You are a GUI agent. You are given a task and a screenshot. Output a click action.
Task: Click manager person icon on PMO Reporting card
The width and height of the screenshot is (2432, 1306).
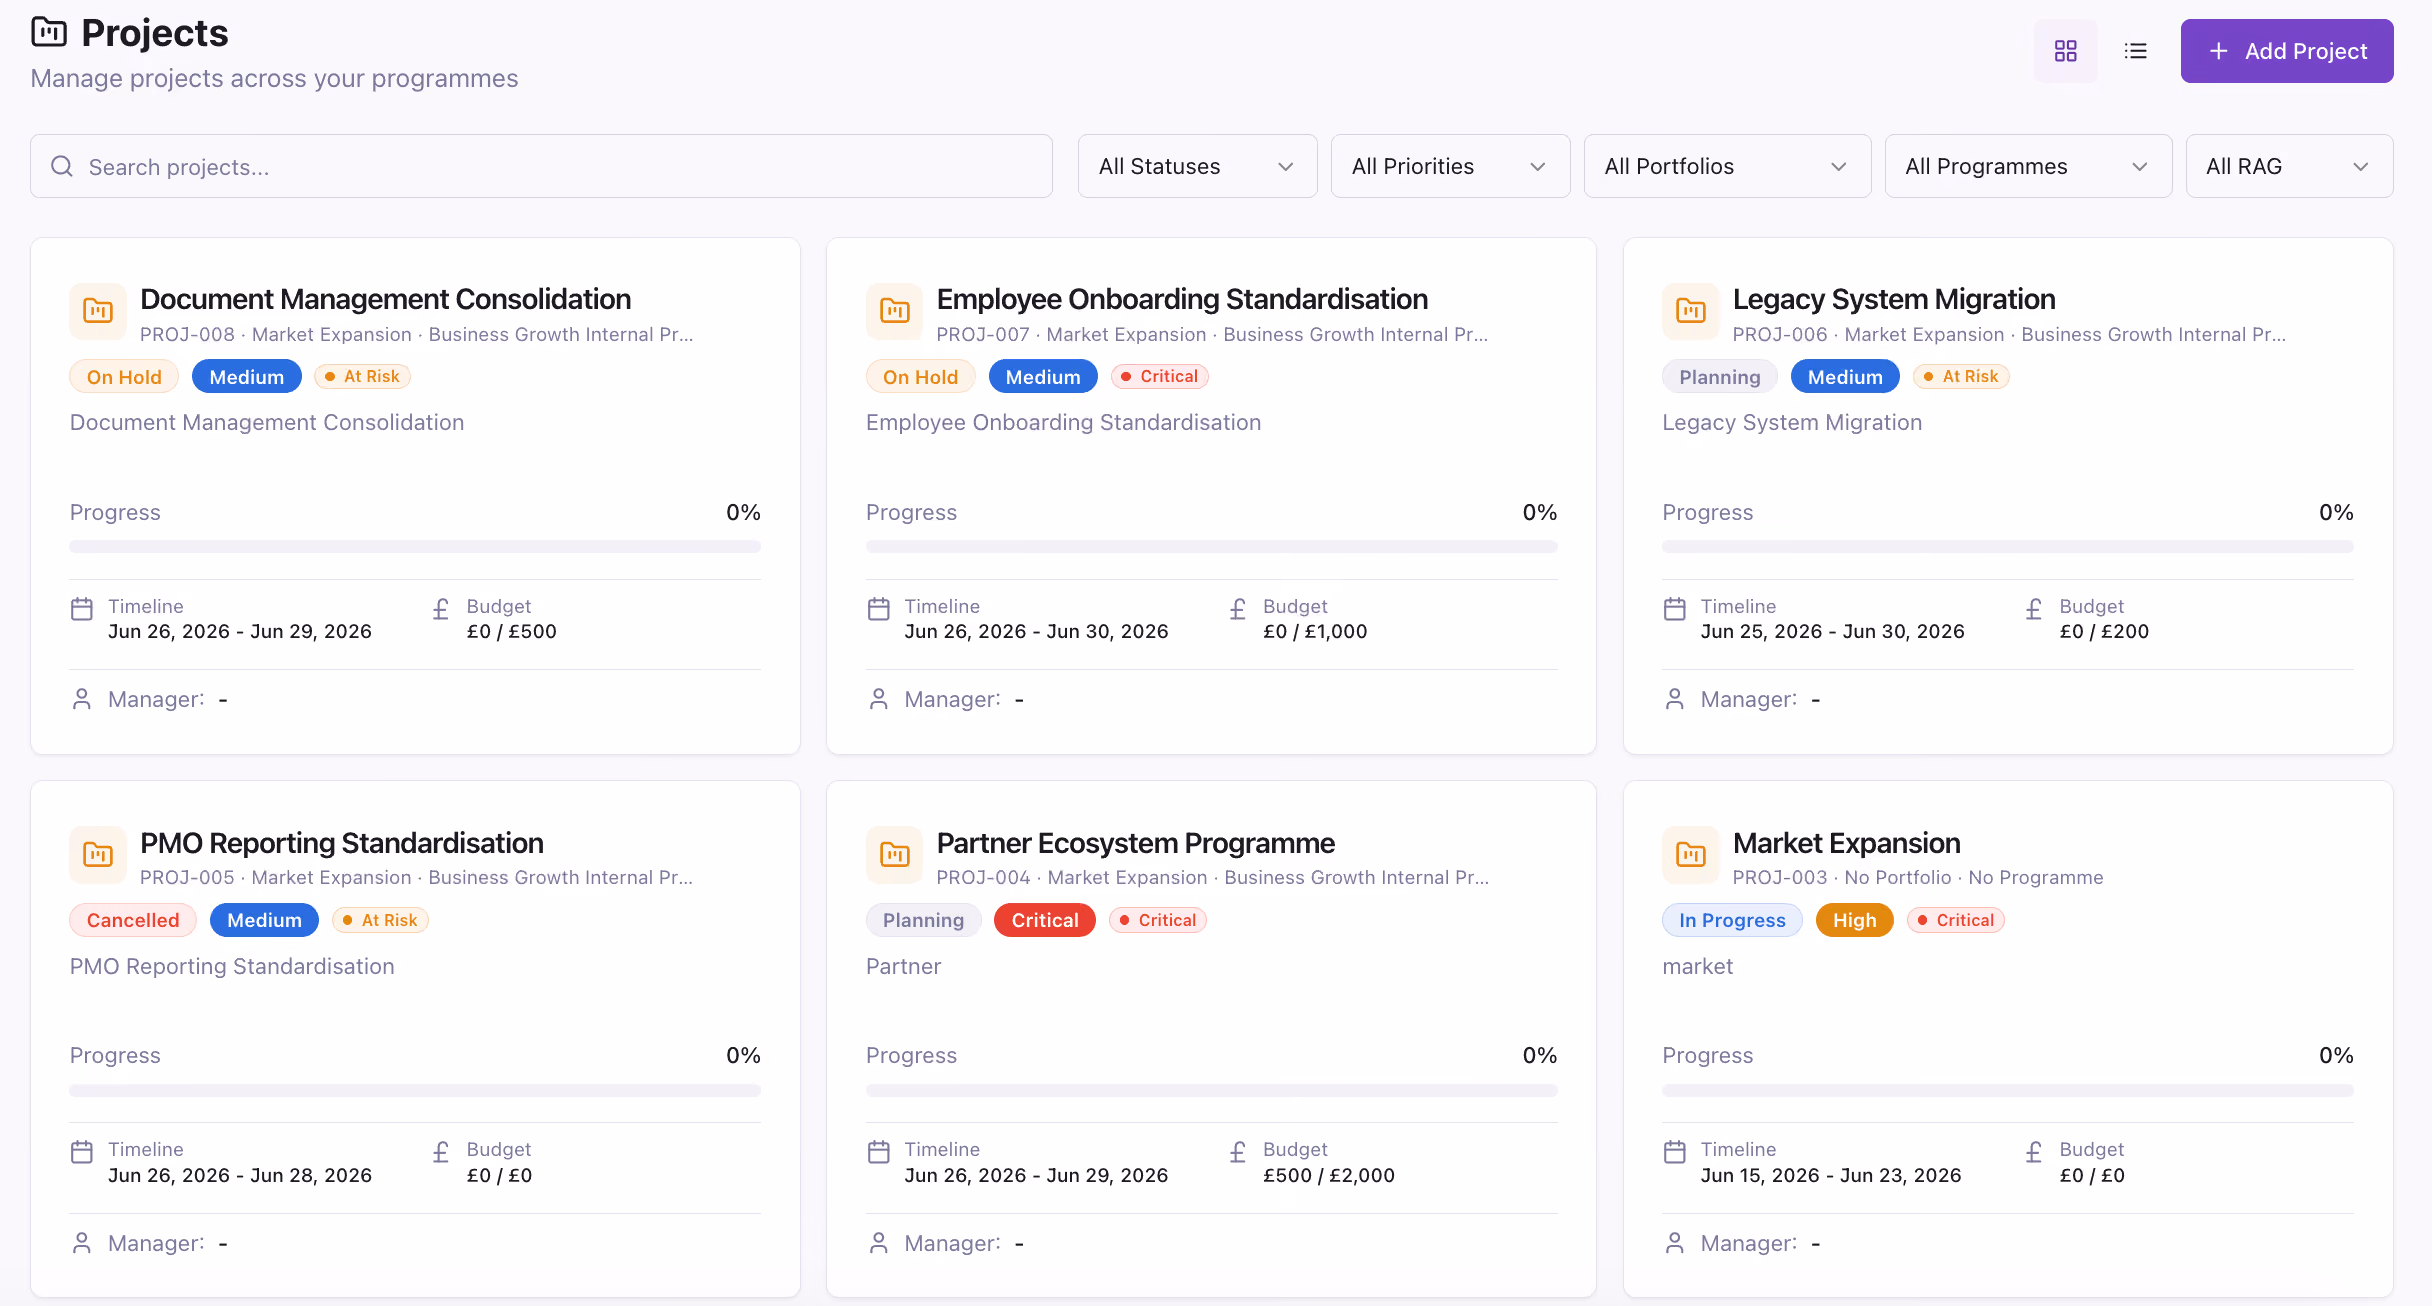(x=82, y=1243)
